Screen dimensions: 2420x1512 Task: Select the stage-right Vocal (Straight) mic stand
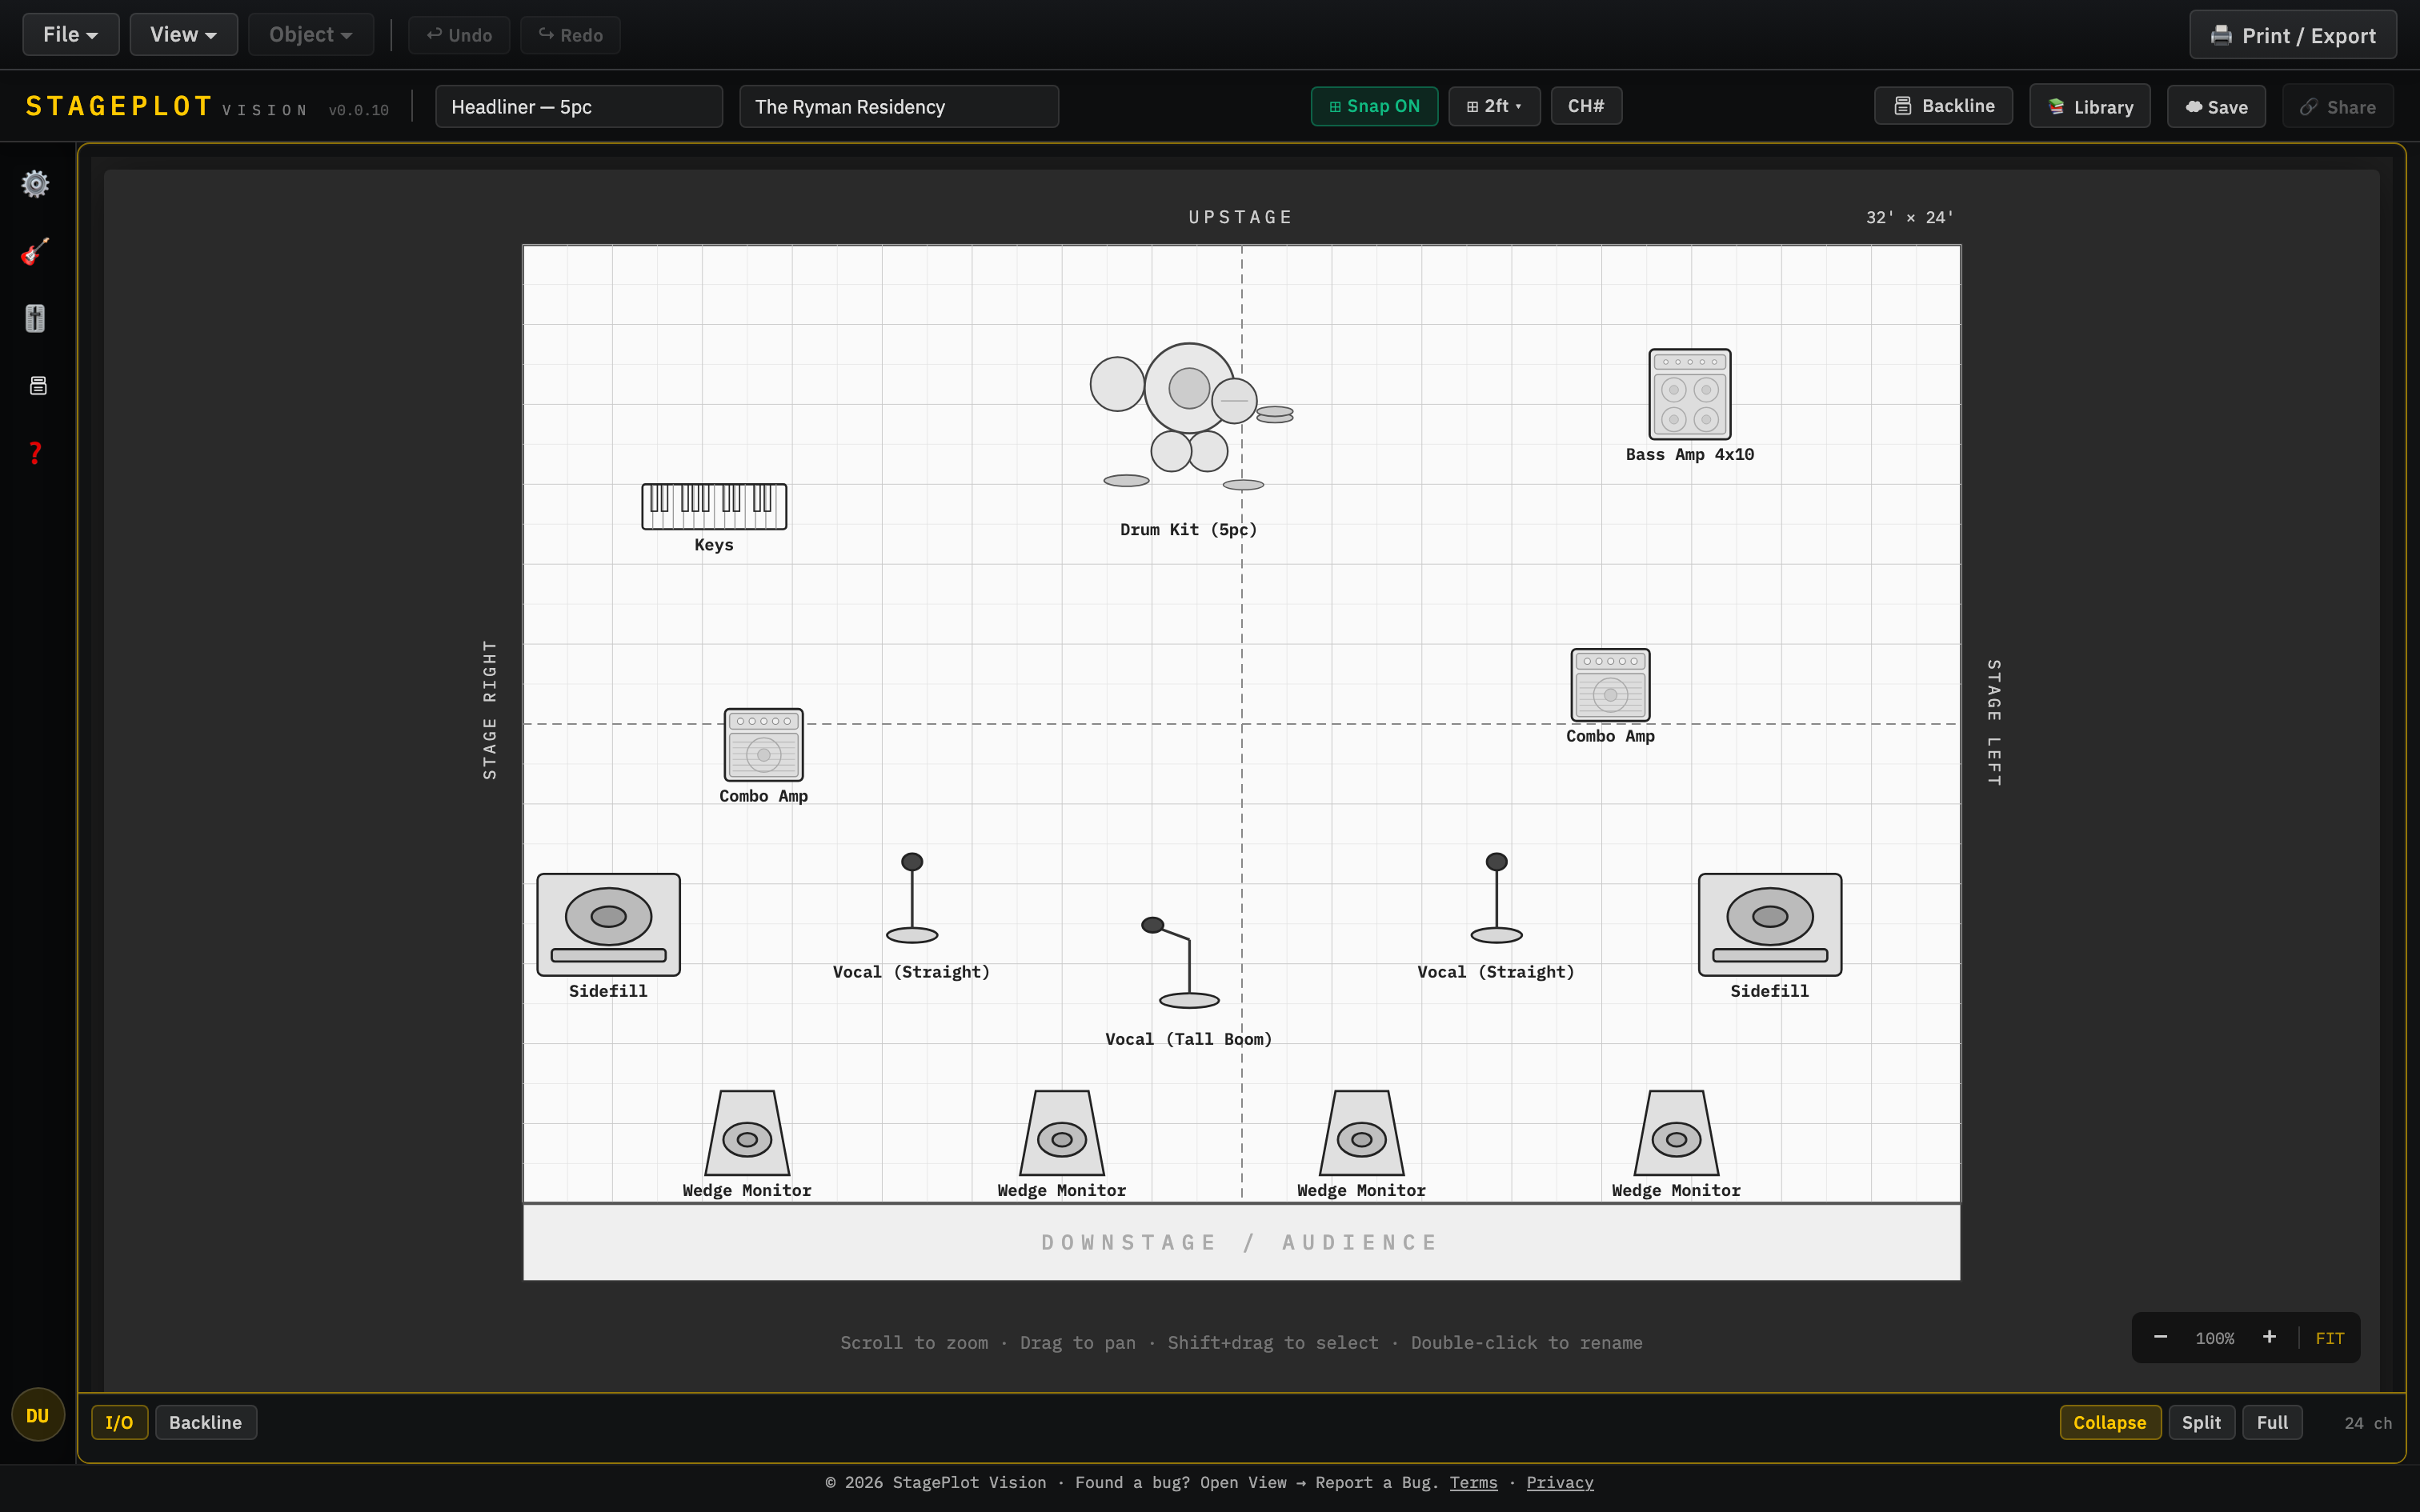tap(912, 898)
